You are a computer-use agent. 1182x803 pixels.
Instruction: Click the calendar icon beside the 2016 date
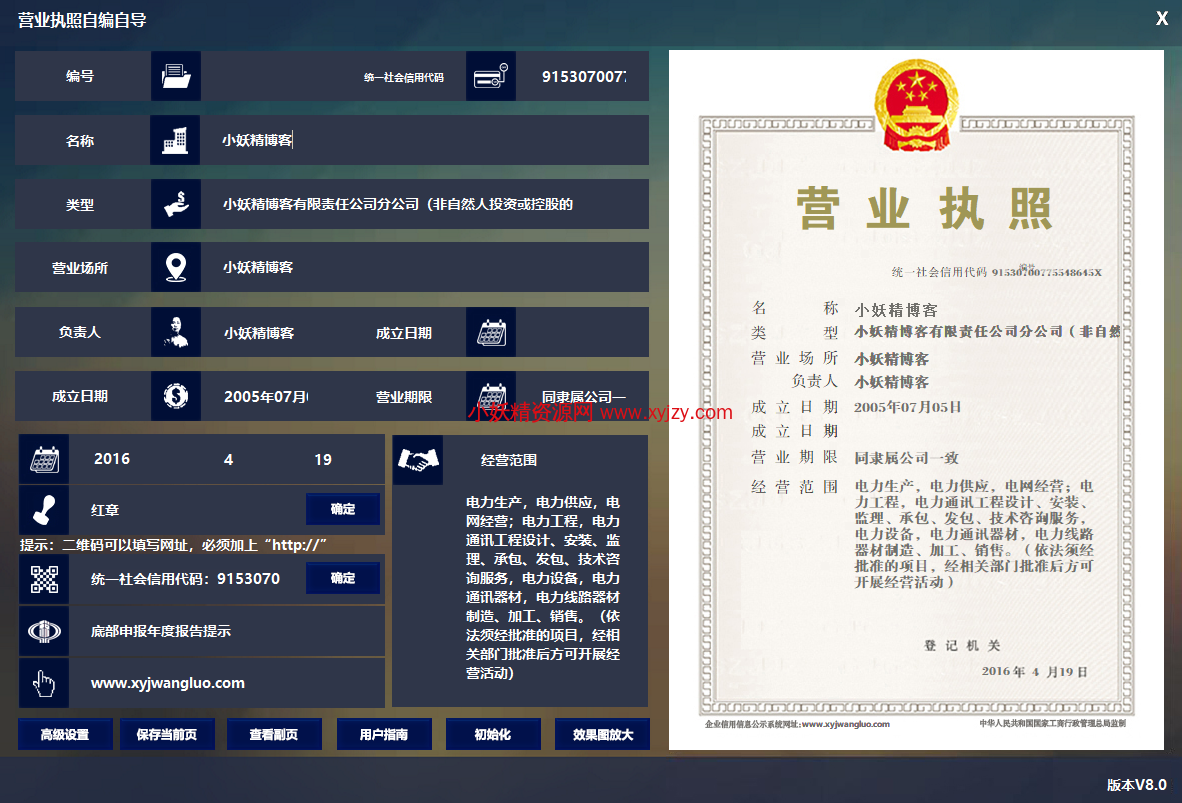(x=44, y=459)
